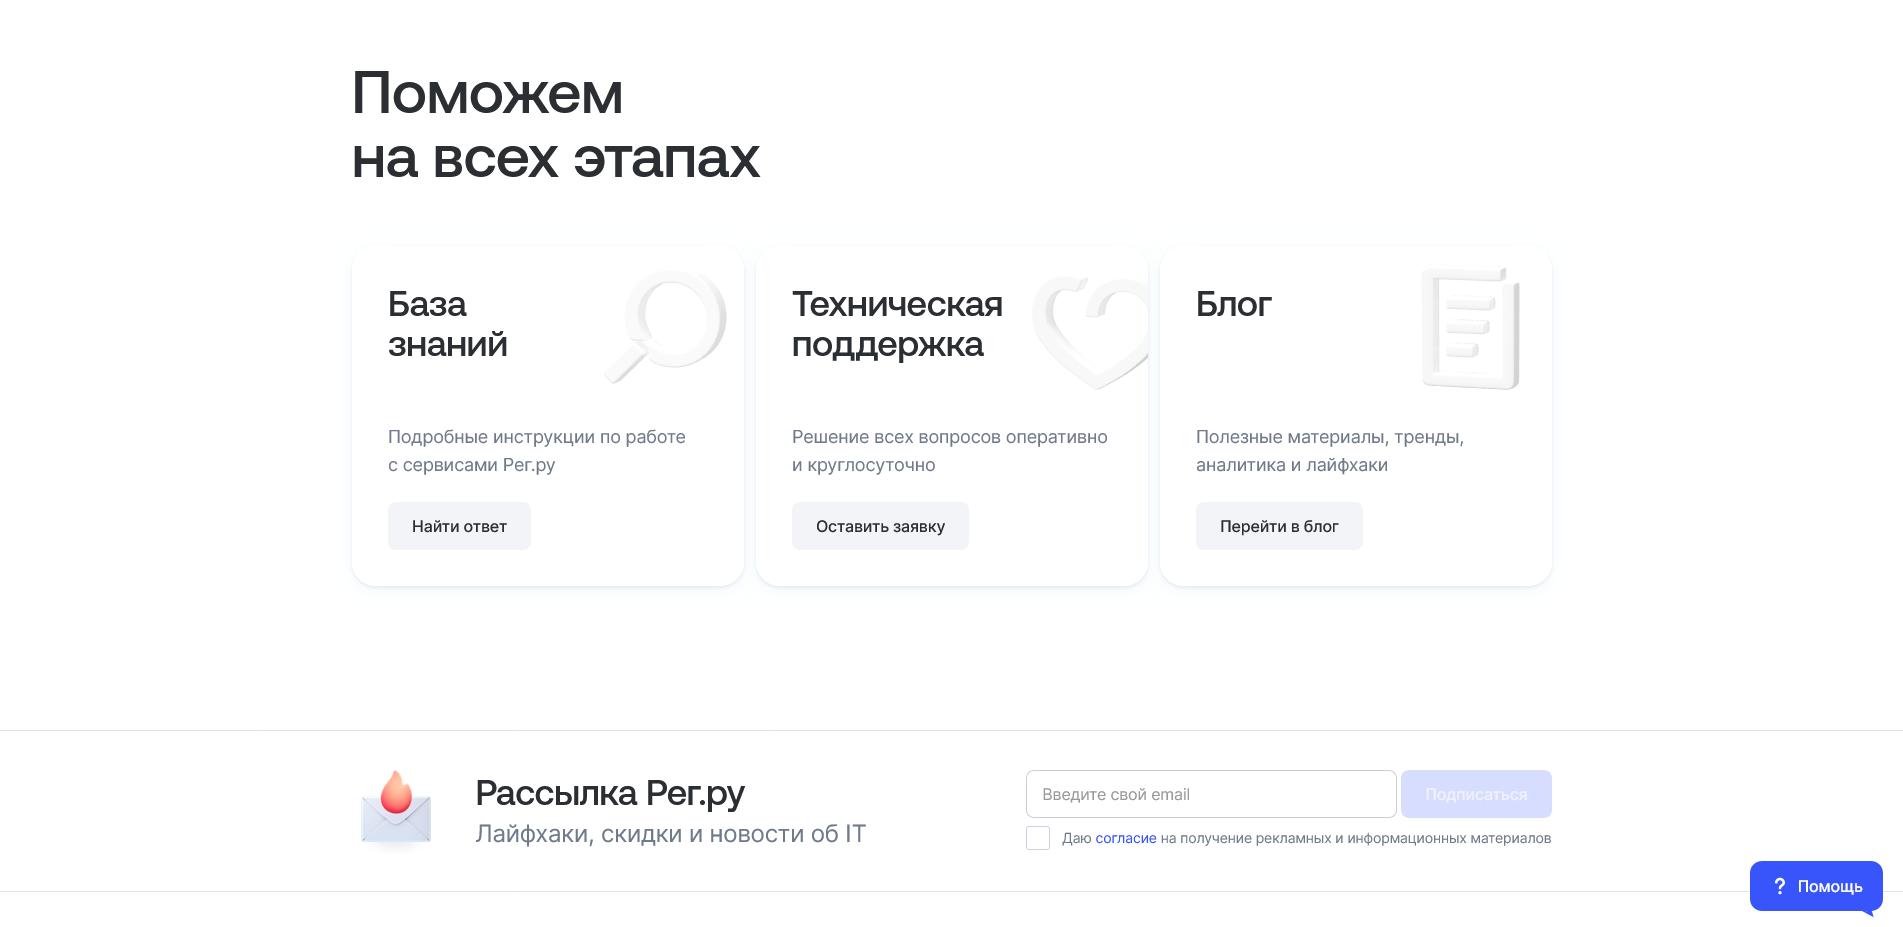Click the Лайфхаки, скидки и новости subtitle
This screenshot has height=927, width=1903.
point(670,833)
